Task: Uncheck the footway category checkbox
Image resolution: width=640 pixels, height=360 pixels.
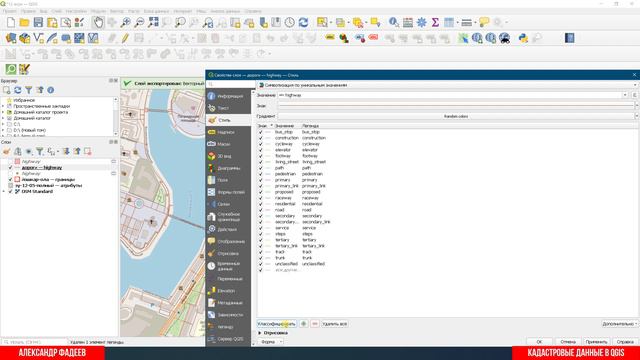Action: pos(260,156)
